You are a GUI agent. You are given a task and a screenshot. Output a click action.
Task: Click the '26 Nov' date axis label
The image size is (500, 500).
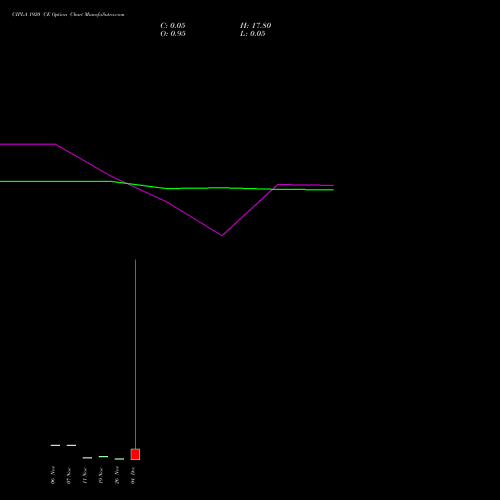(x=117, y=475)
